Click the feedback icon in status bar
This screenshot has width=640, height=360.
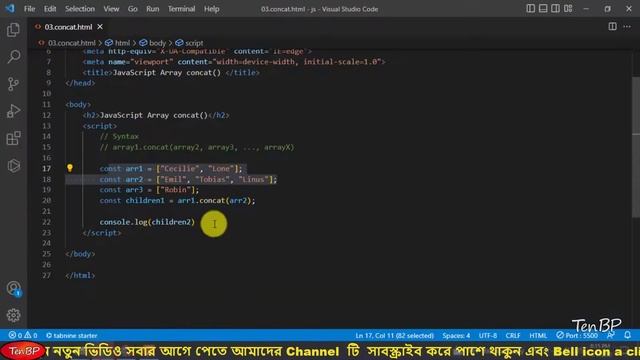click(x=611, y=335)
